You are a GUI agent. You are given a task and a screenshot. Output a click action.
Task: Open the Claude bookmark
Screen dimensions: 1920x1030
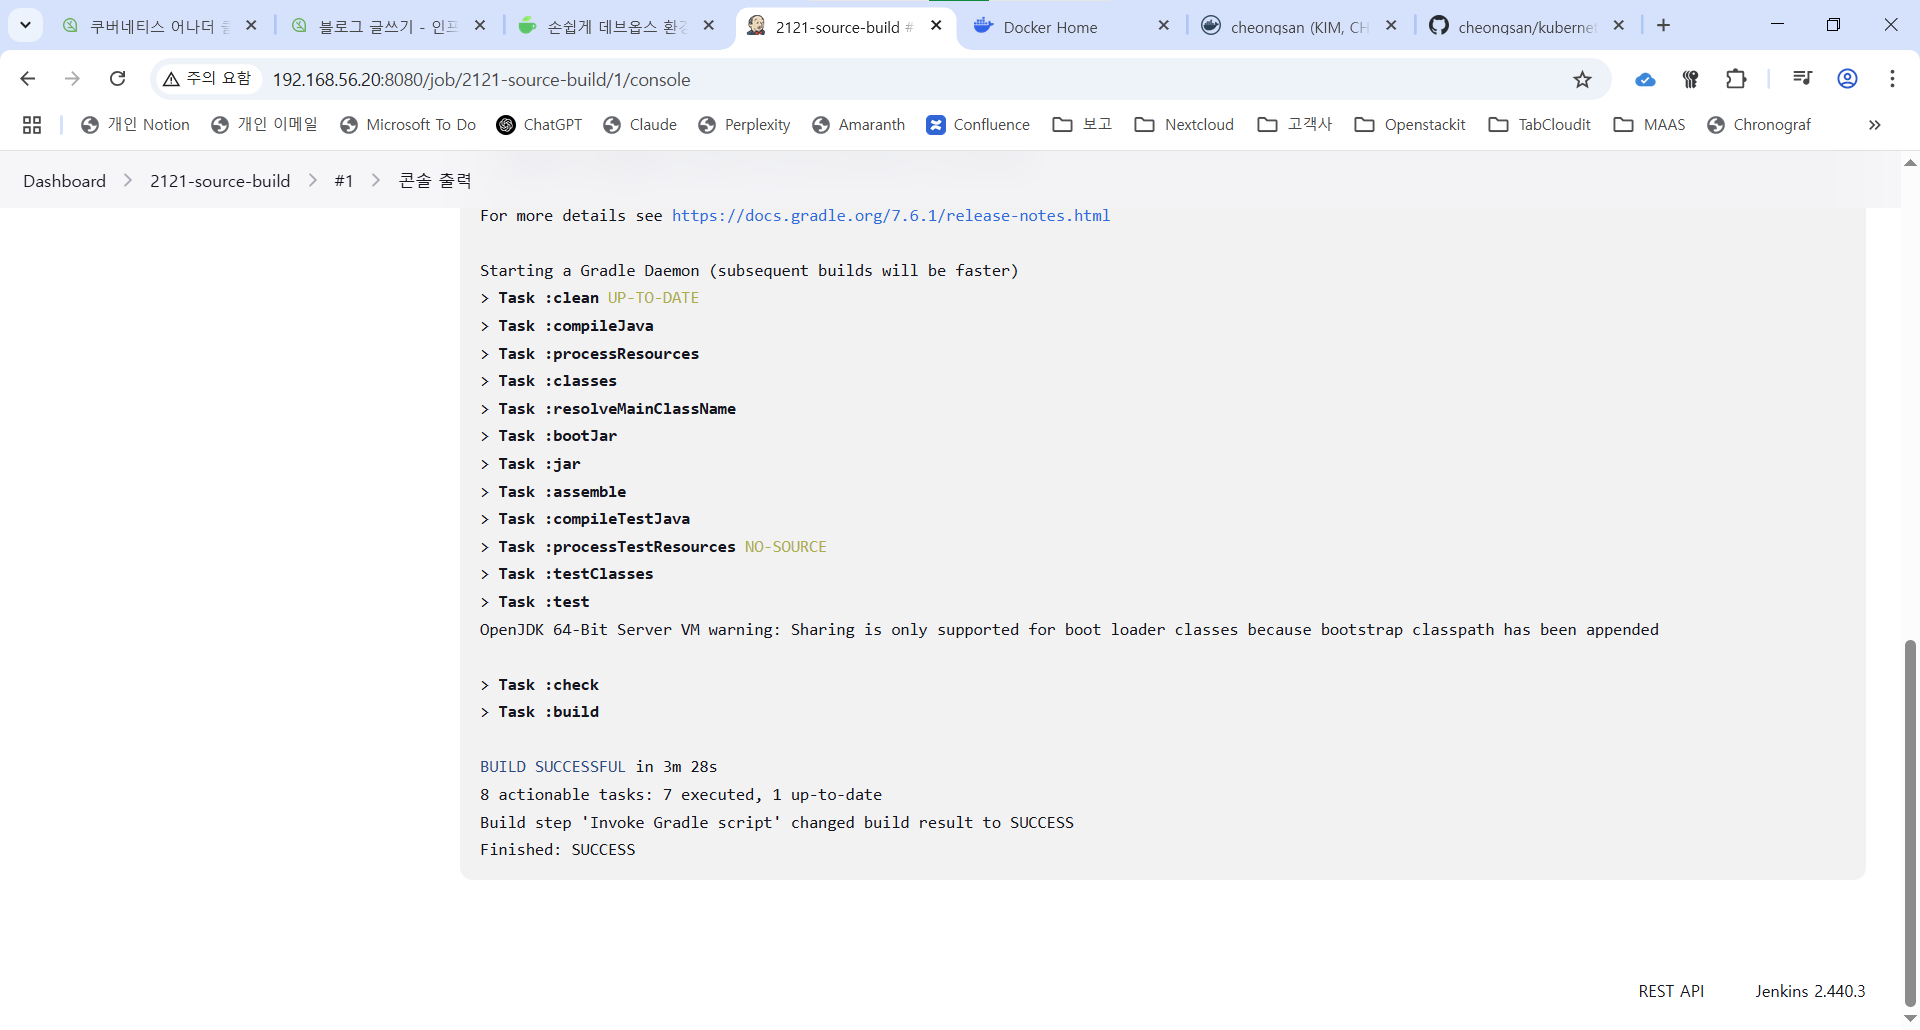click(640, 125)
